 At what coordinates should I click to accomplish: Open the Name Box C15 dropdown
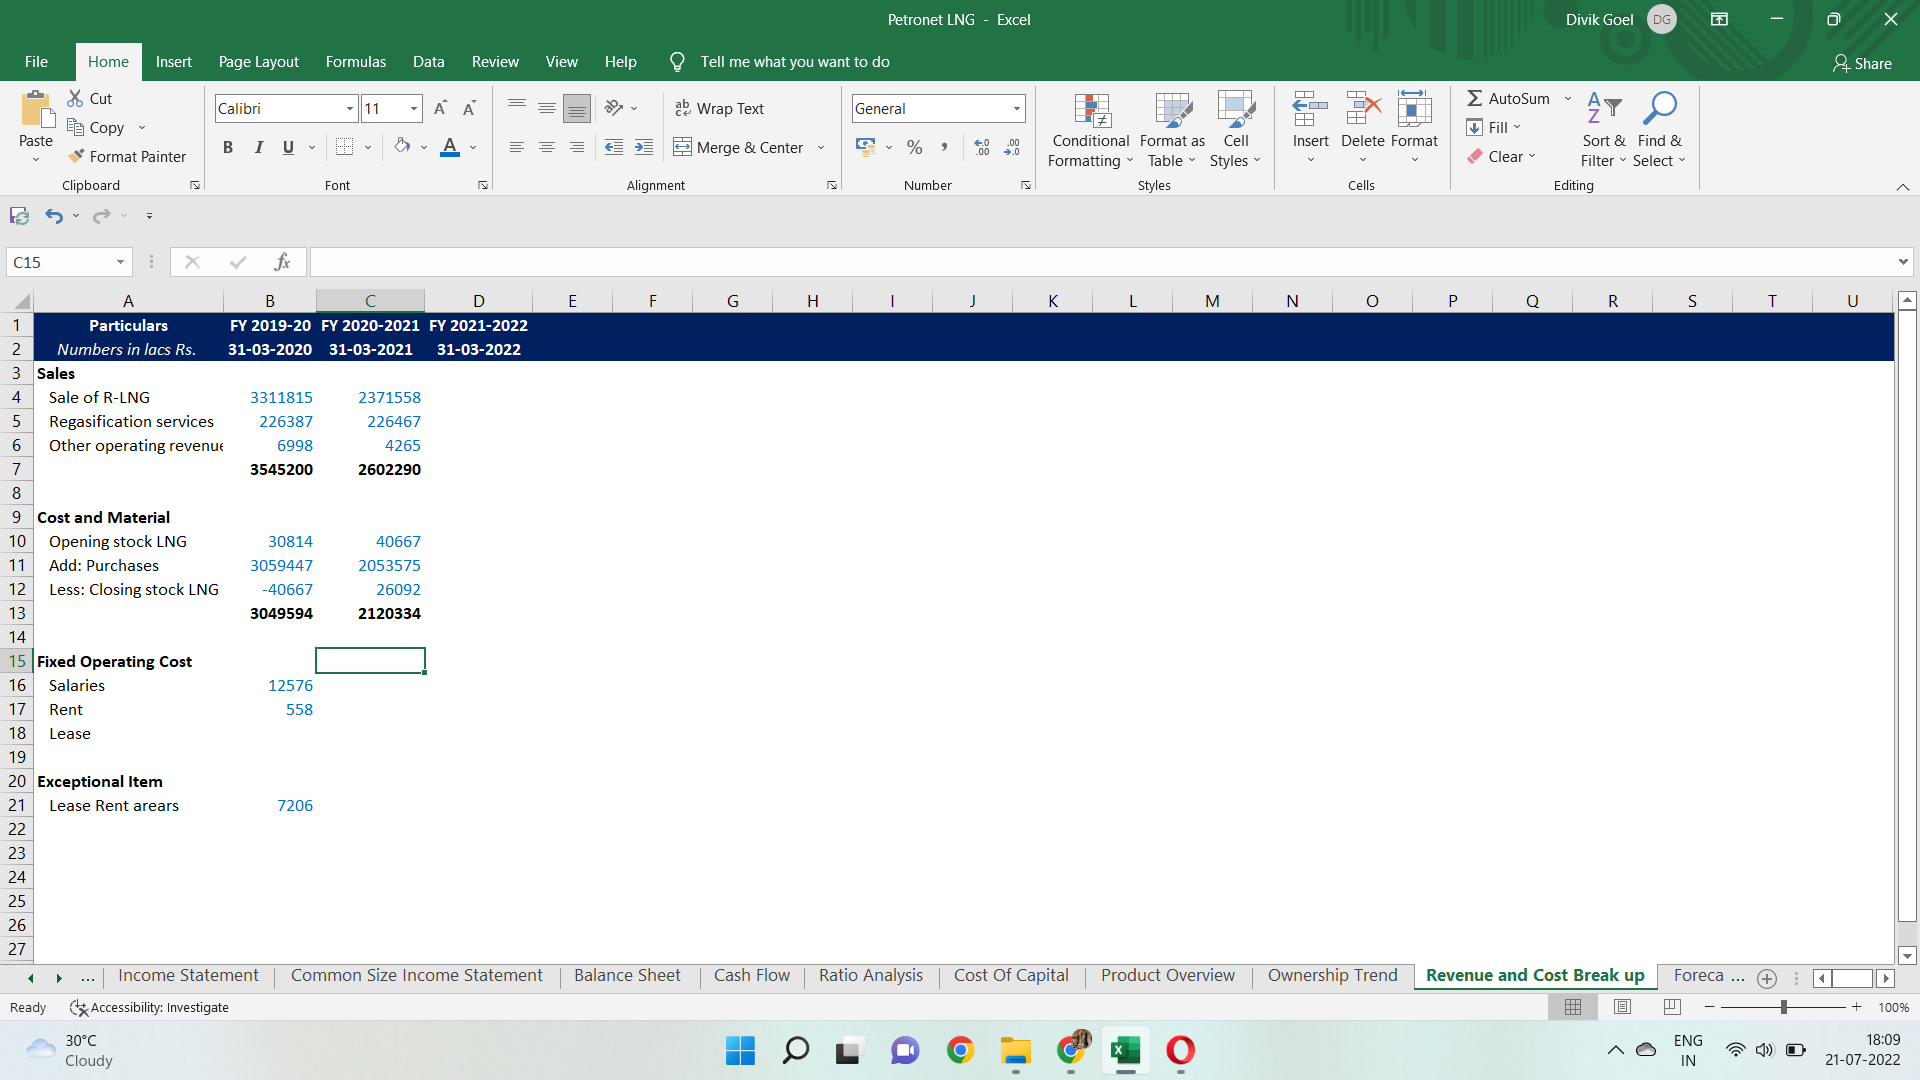click(120, 262)
